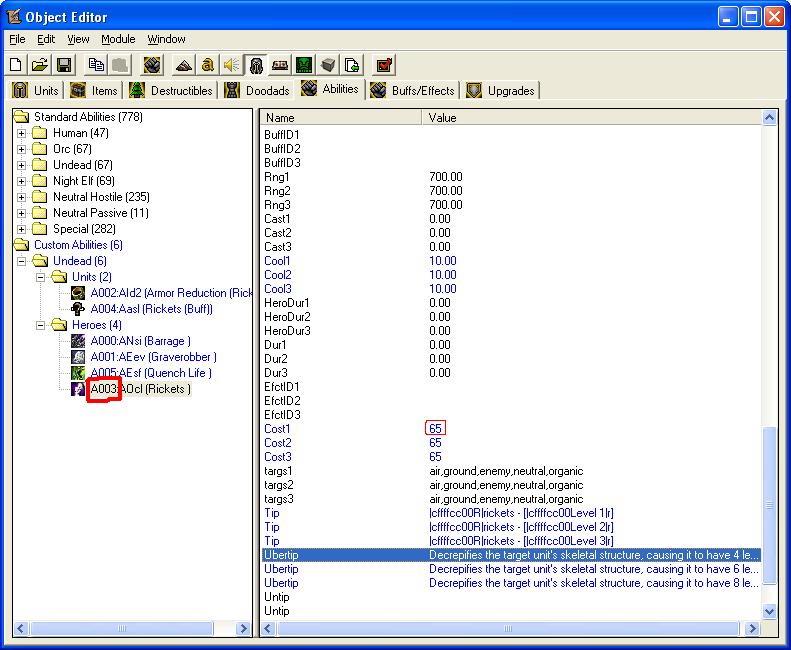Open the Module menu

118,39
